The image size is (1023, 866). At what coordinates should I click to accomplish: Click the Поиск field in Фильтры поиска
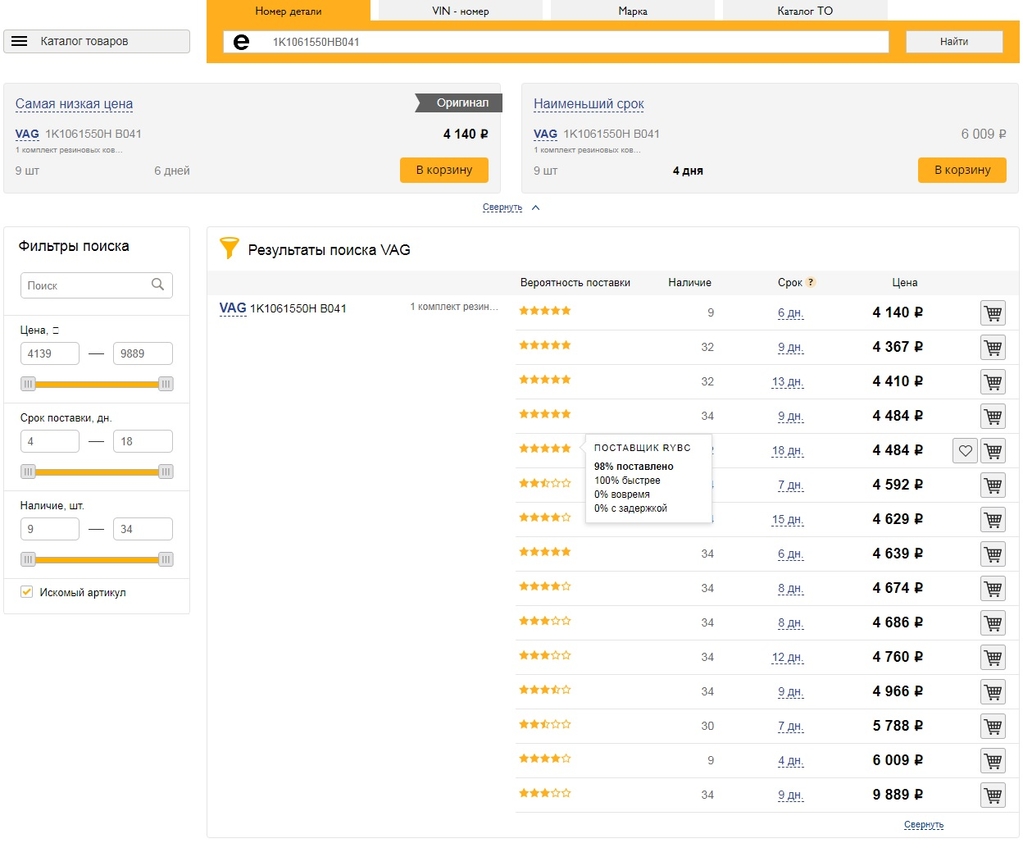click(97, 285)
